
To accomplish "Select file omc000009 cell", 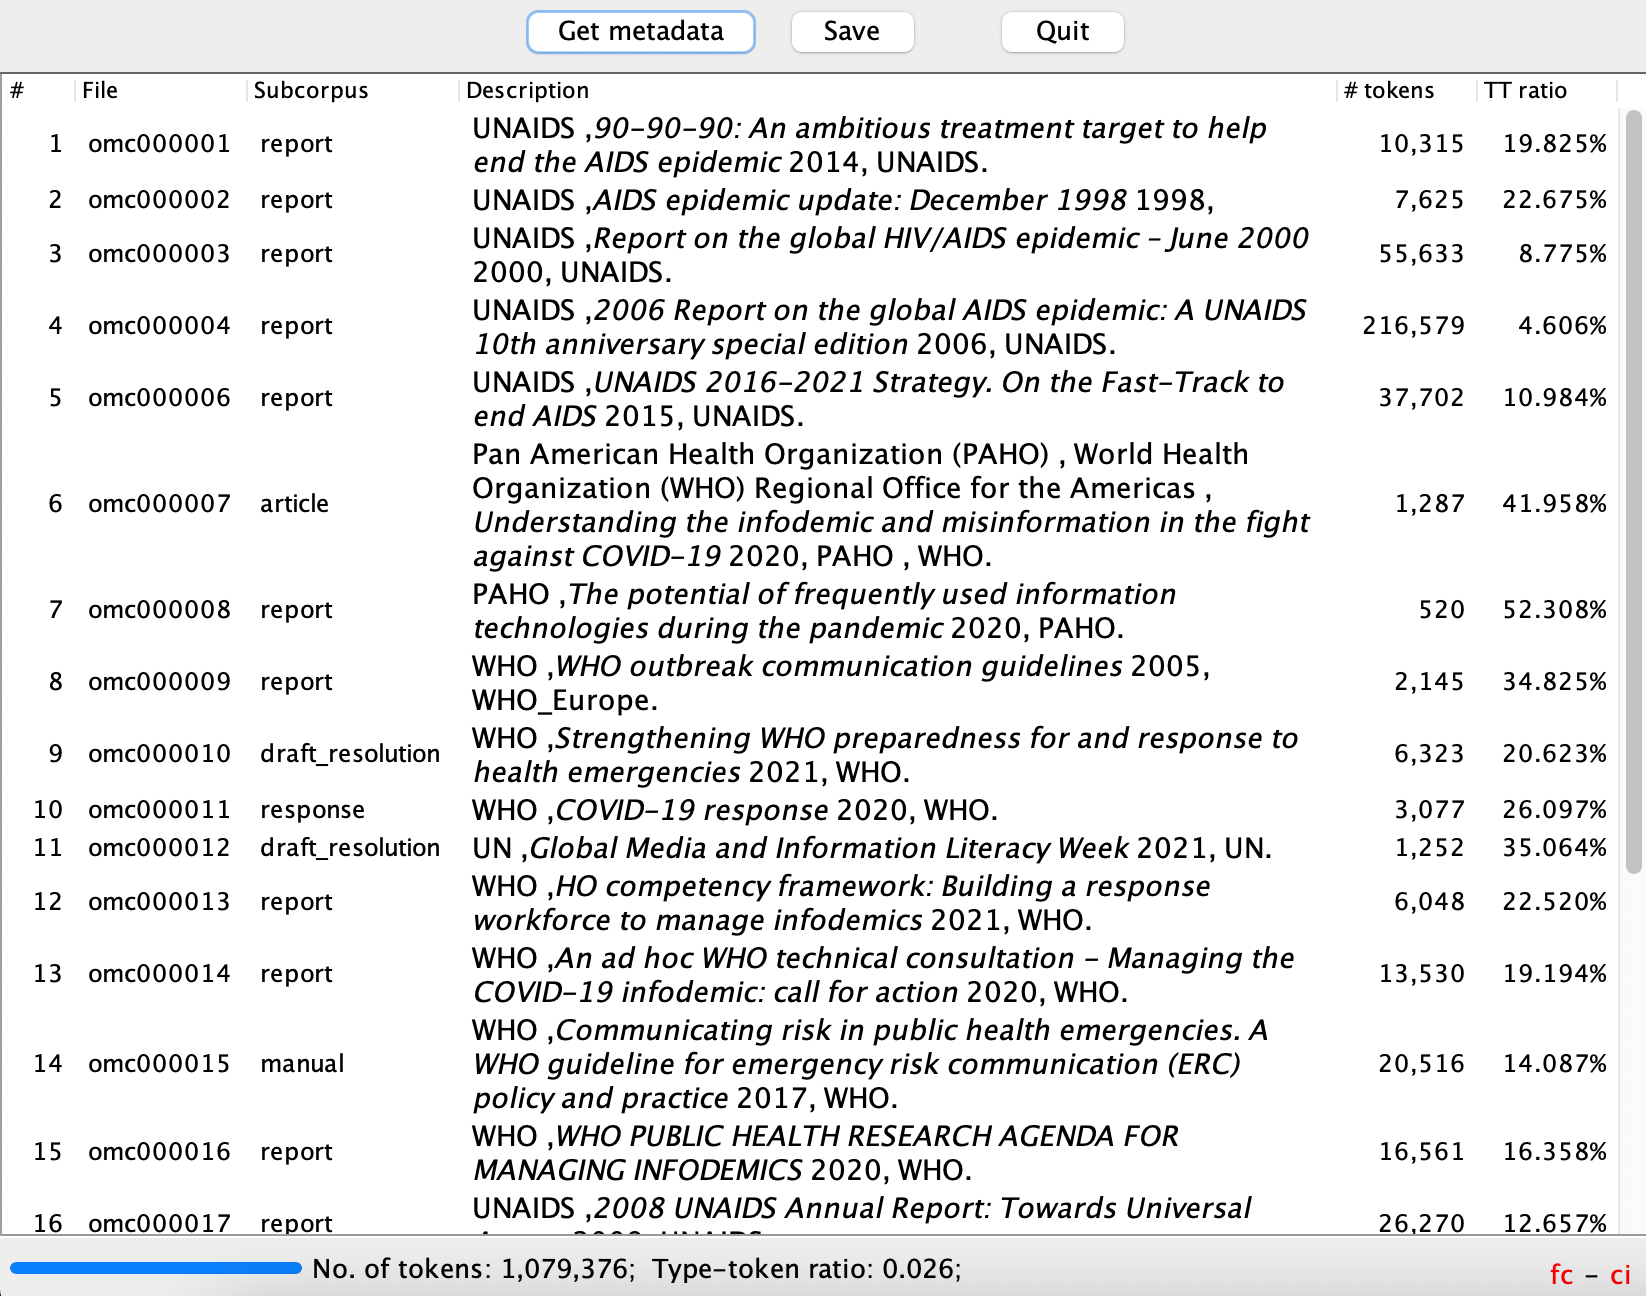I will click(x=159, y=682).
